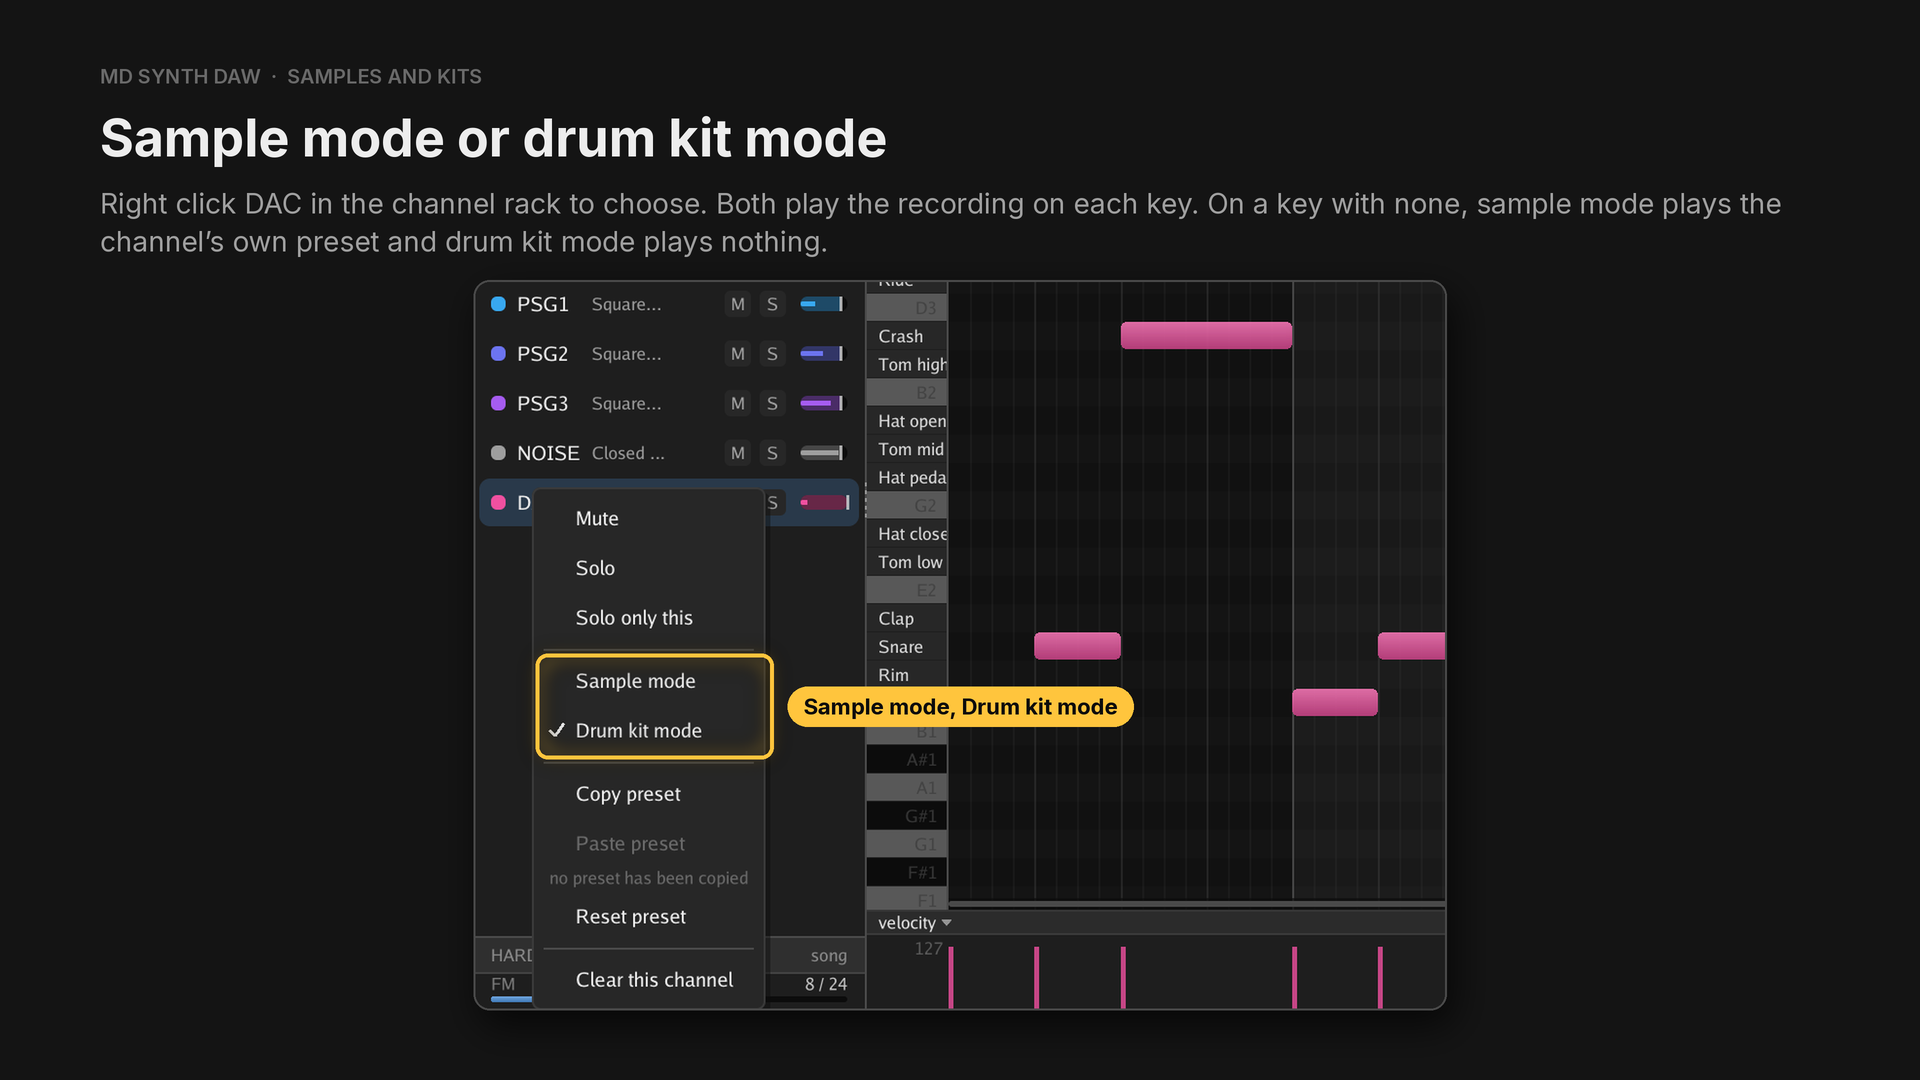Select the NOISE channel name
Screen dimensions: 1920x1080
tap(548, 453)
